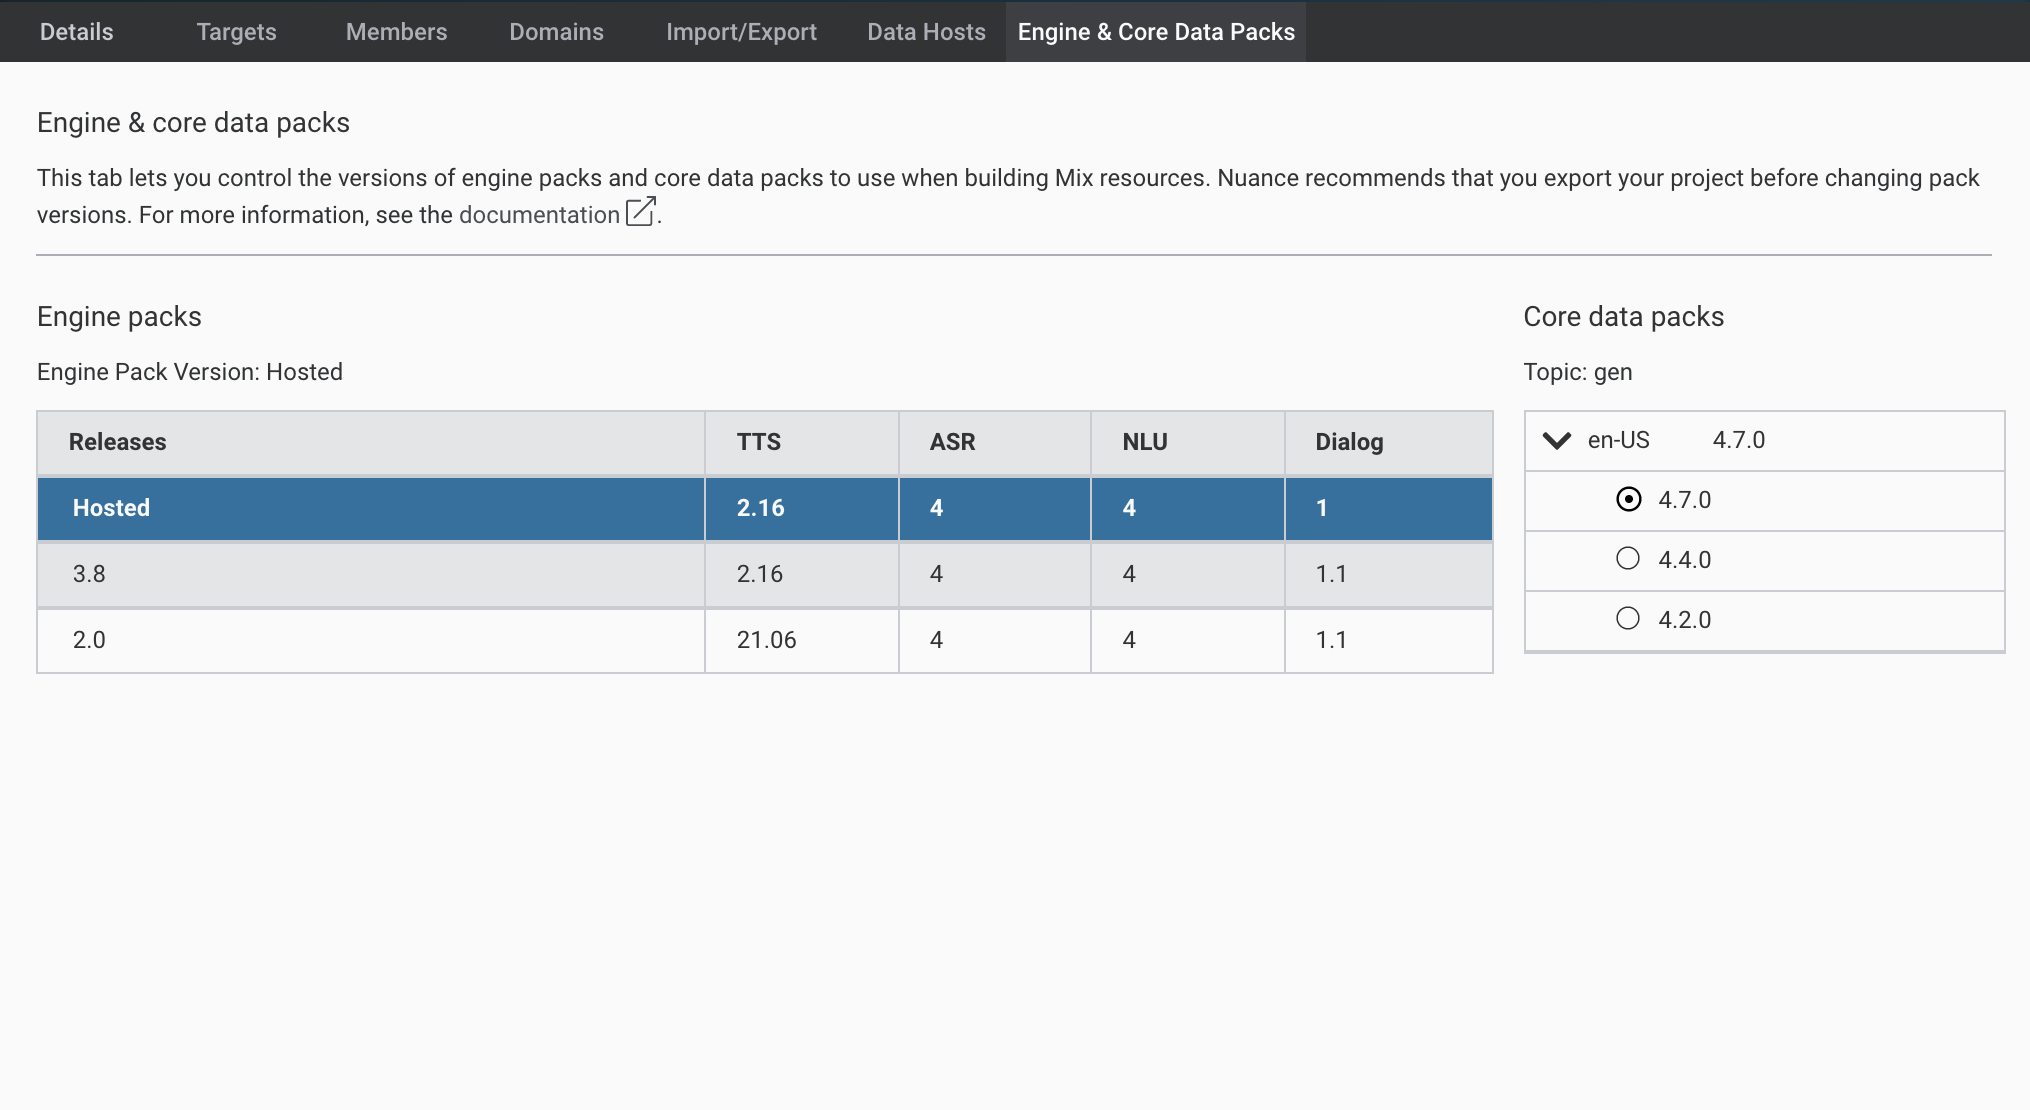Click the Releases column header
This screenshot has height=1110, width=2030.
point(118,442)
